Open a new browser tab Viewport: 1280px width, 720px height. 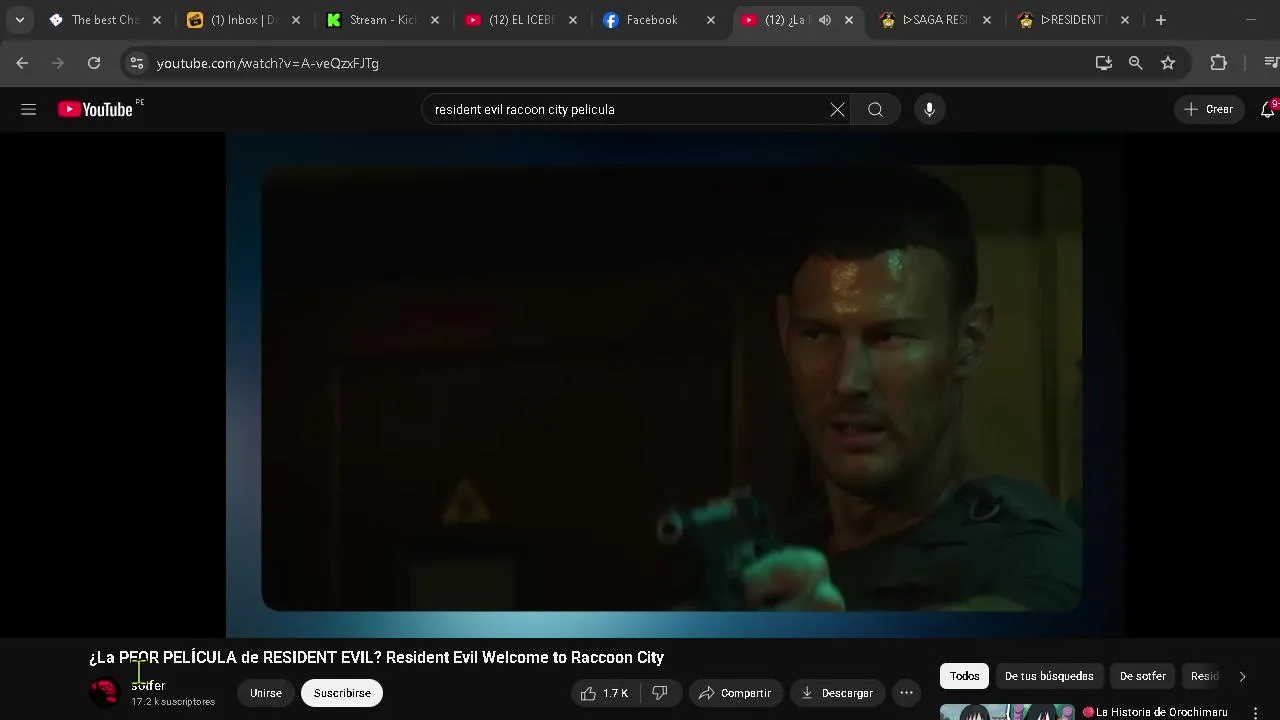click(1160, 20)
